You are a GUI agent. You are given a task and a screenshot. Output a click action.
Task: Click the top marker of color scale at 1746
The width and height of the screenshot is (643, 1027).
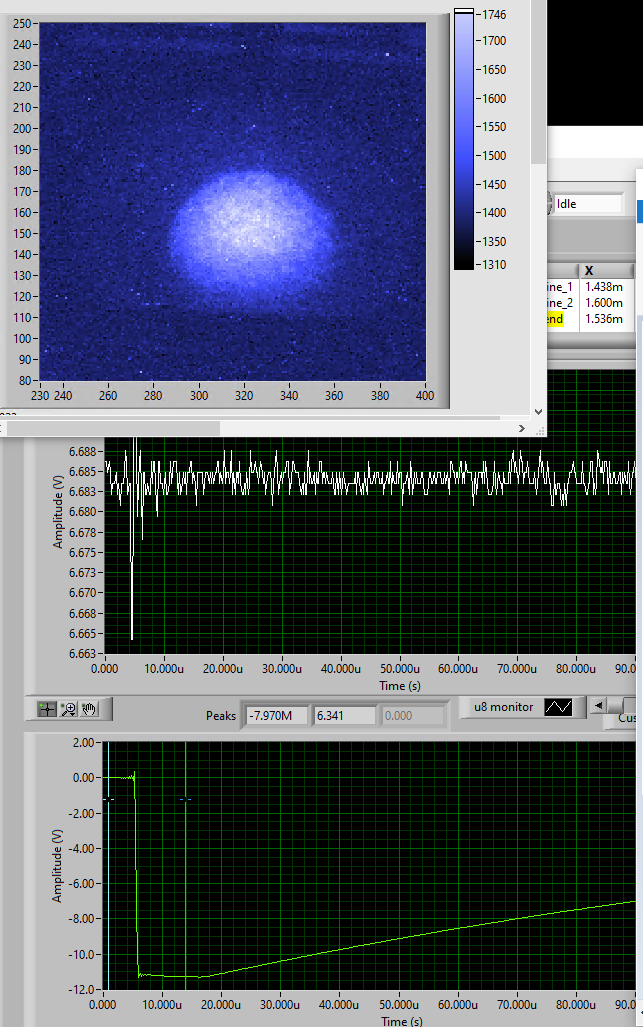click(x=464, y=12)
